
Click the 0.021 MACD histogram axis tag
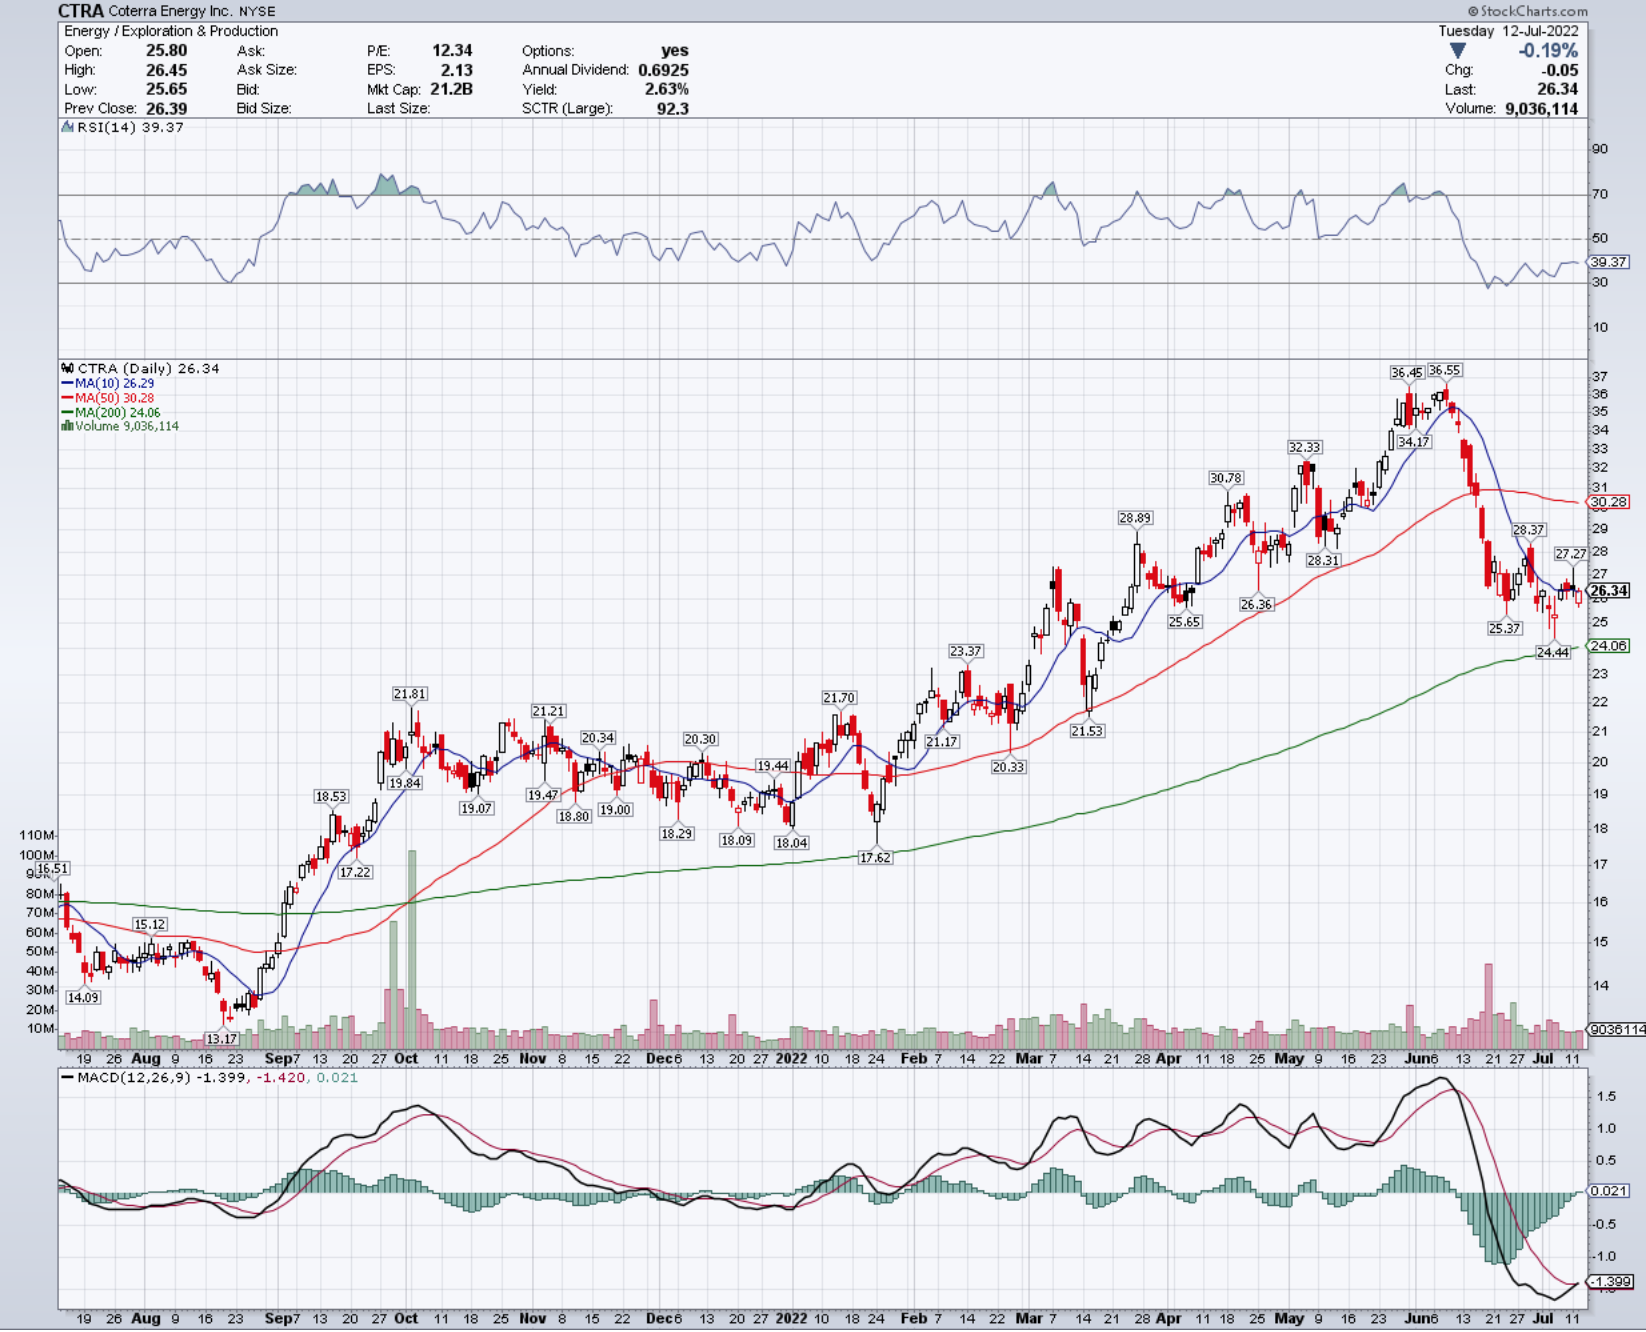[1608, 1191]
